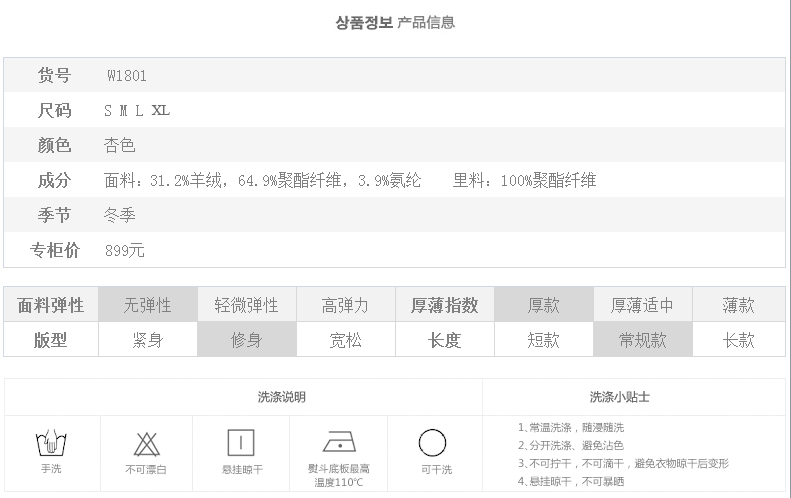Screen dimensions: 791x498
Task: Click tip 3 about 不可拧干
Action: coord(624,463)
